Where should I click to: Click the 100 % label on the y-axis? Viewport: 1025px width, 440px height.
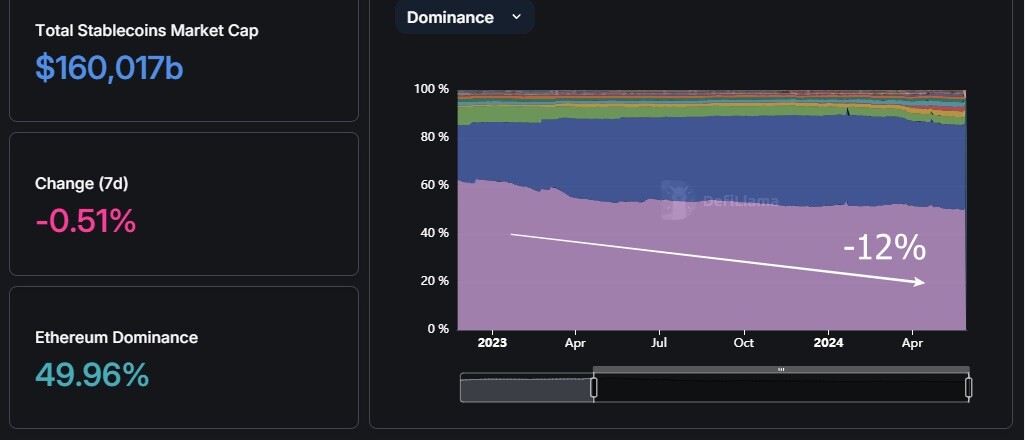431,89
